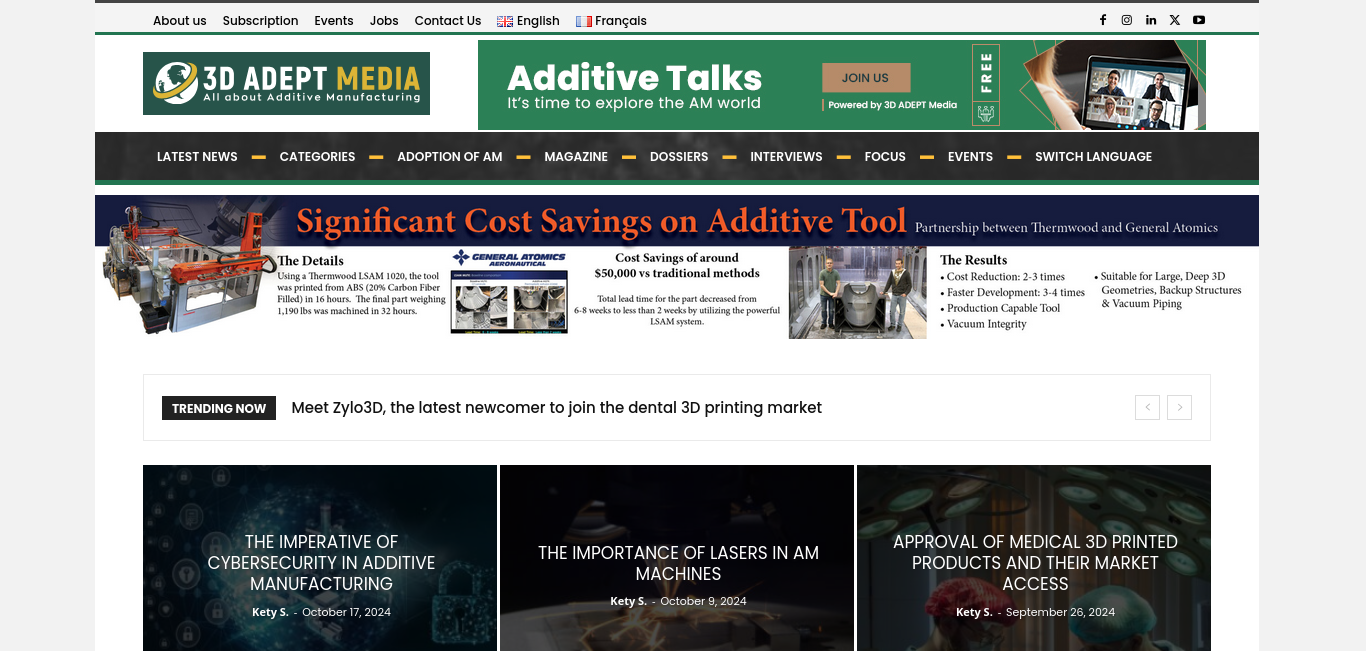
Task: Click the 'Powered by 3D ADEPT Media' text
Action: click(893, 105)
